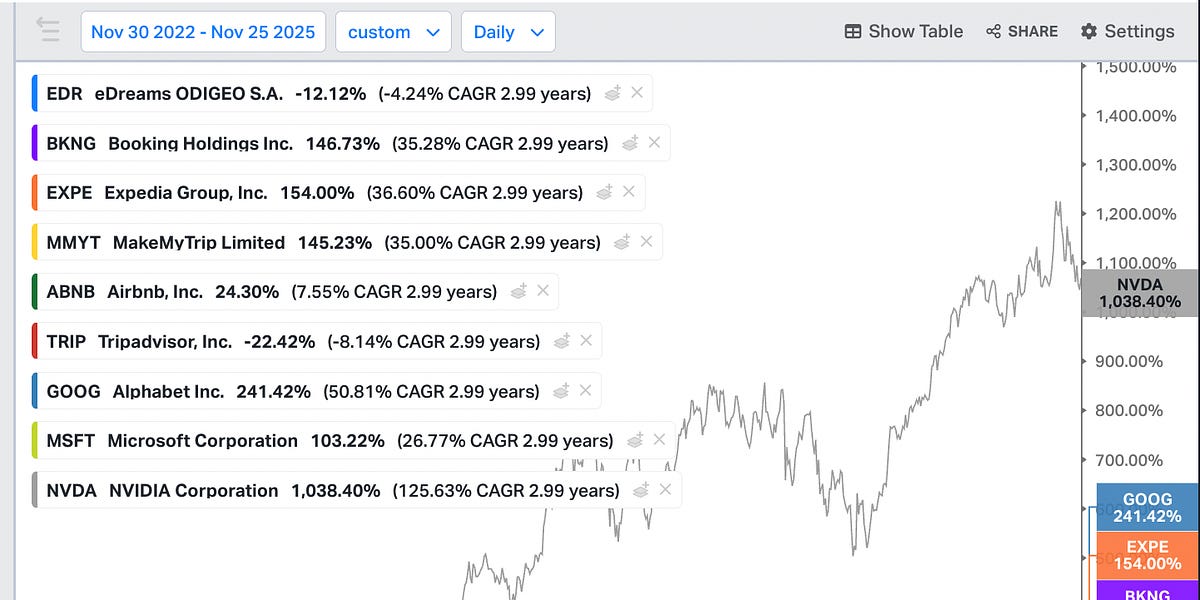Click the SHARE button
This screenshot has width=1200, height=600.
(1021, 32)
